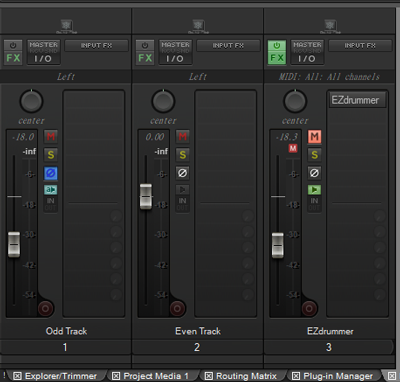Toggle phase invert on Odd Track
This screenshot has height=382, width=400.
click(51, 173)
